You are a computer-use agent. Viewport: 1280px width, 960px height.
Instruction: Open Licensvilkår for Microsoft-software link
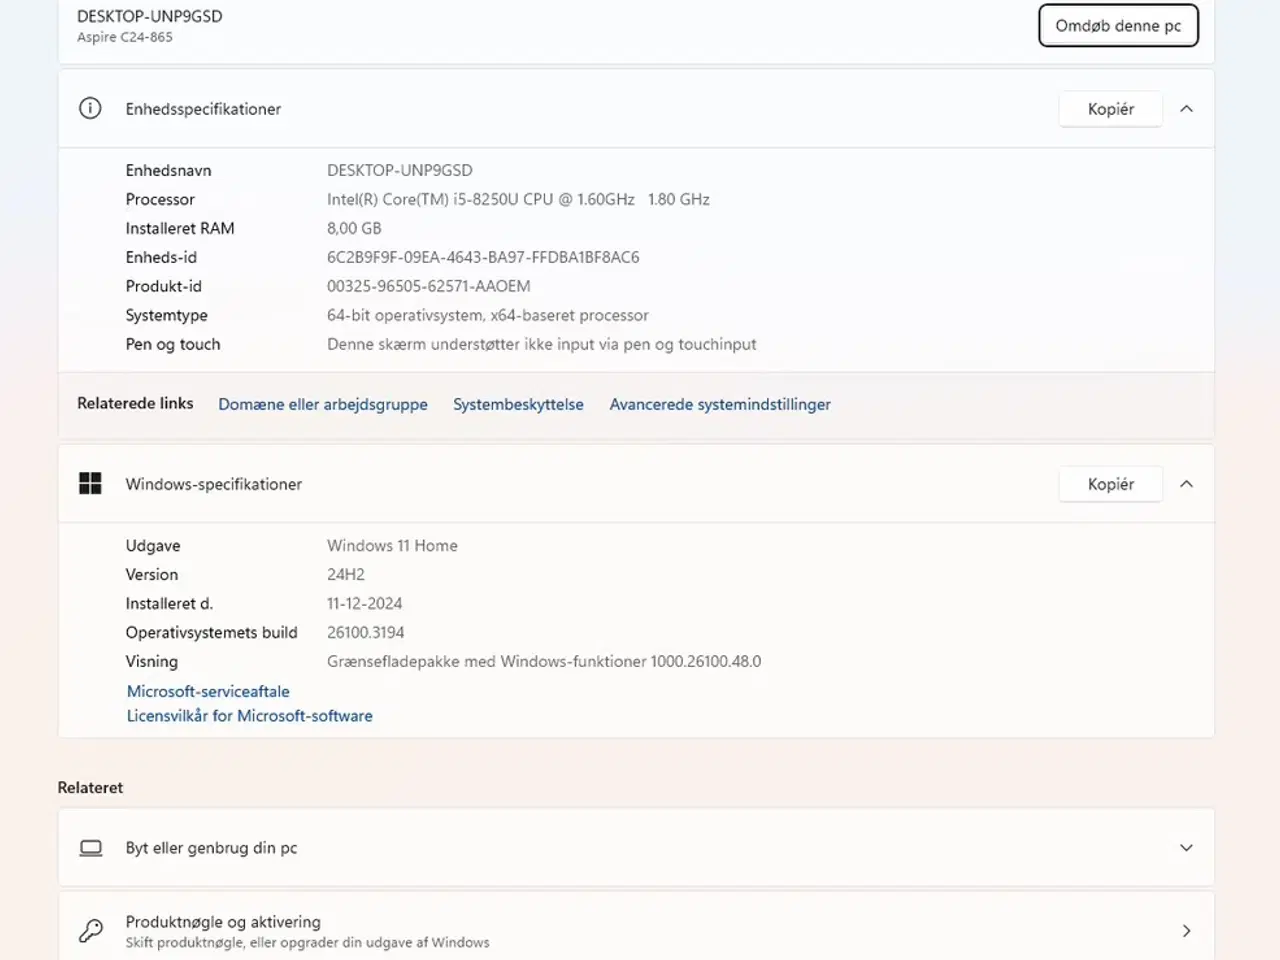pyautogui.click(x=249, y=716)
